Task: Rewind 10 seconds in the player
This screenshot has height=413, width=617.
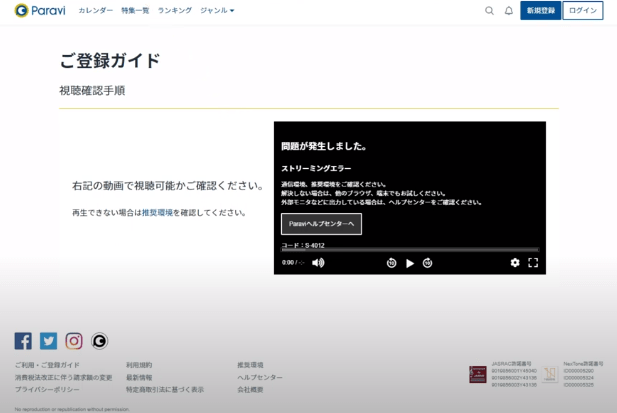Action: (x=392, y=263)
